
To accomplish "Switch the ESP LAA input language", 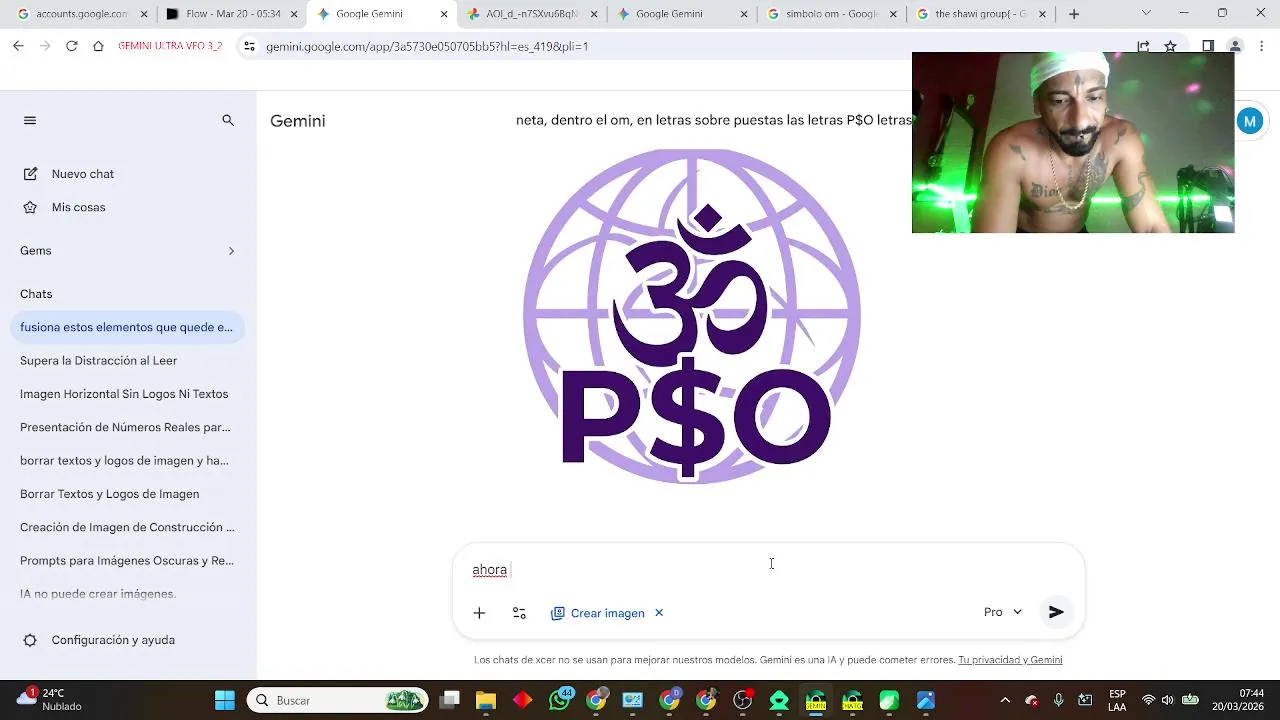I will coord(1117,700).
